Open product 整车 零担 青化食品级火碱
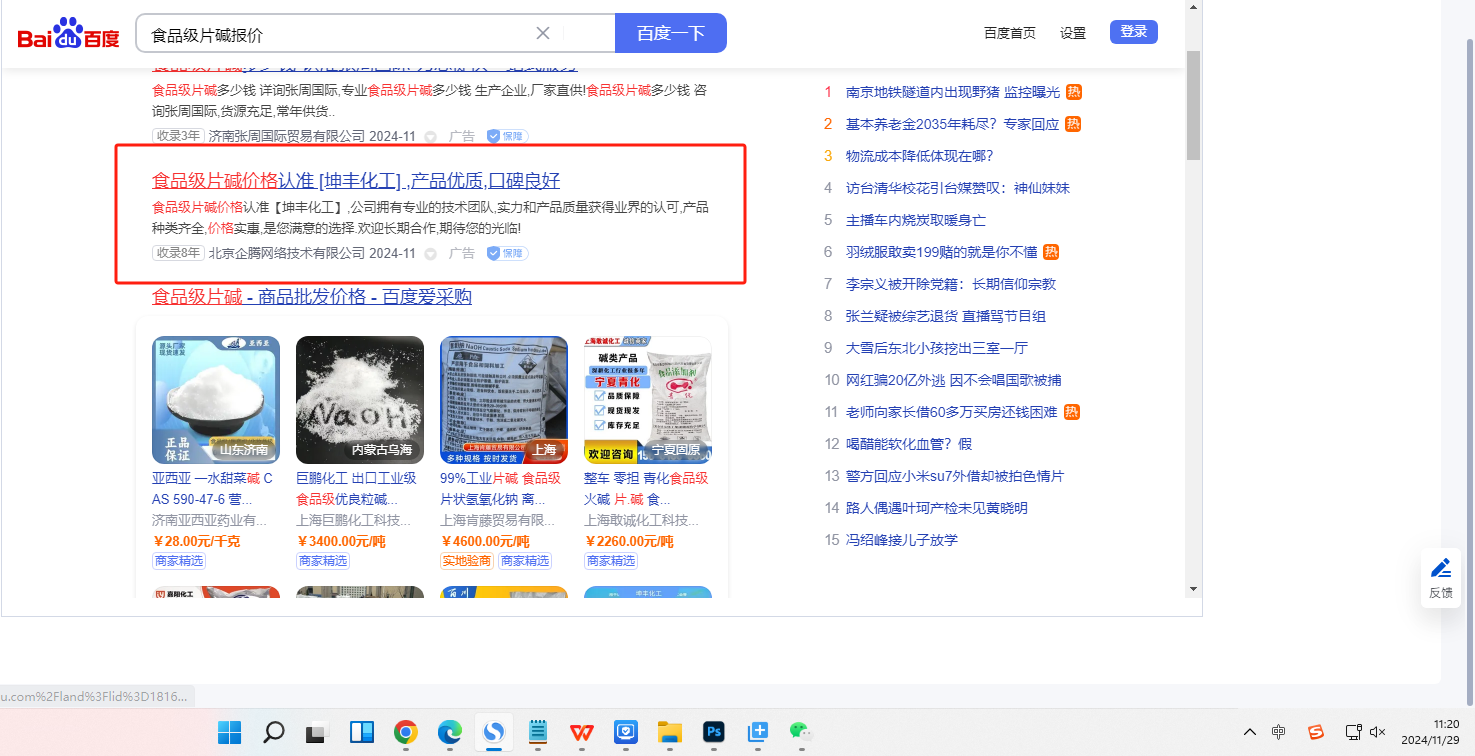The height and width of the screenshot is (756, 1475). click(646, 489)
